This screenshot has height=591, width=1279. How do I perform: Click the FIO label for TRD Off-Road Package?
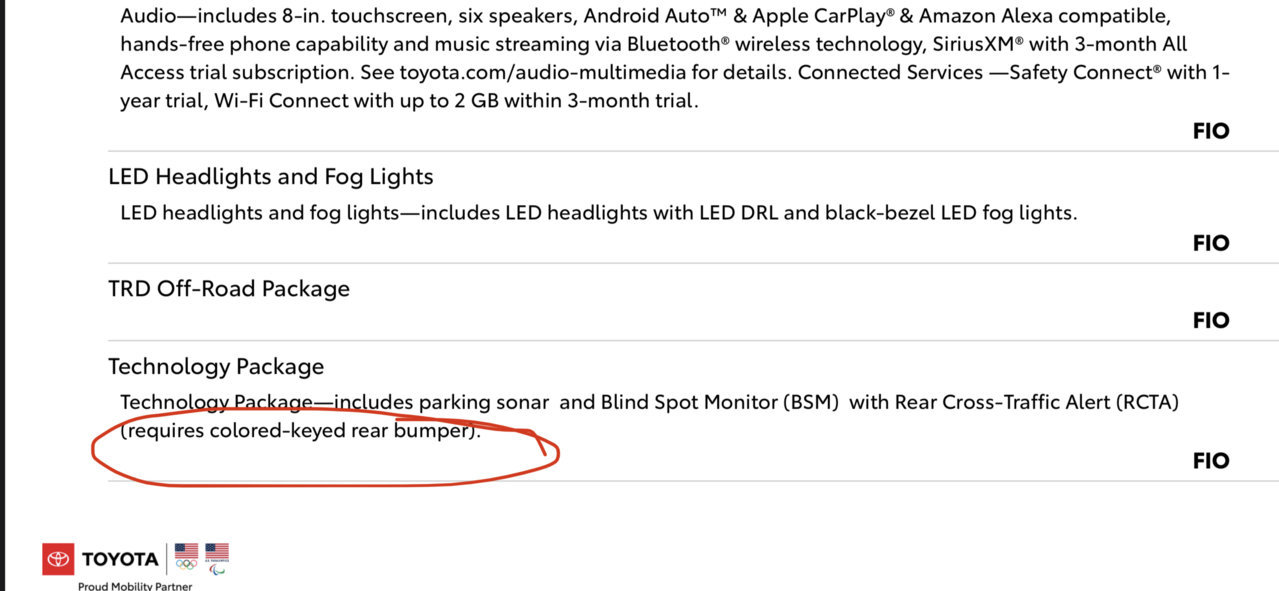[x=1210, y=320]
